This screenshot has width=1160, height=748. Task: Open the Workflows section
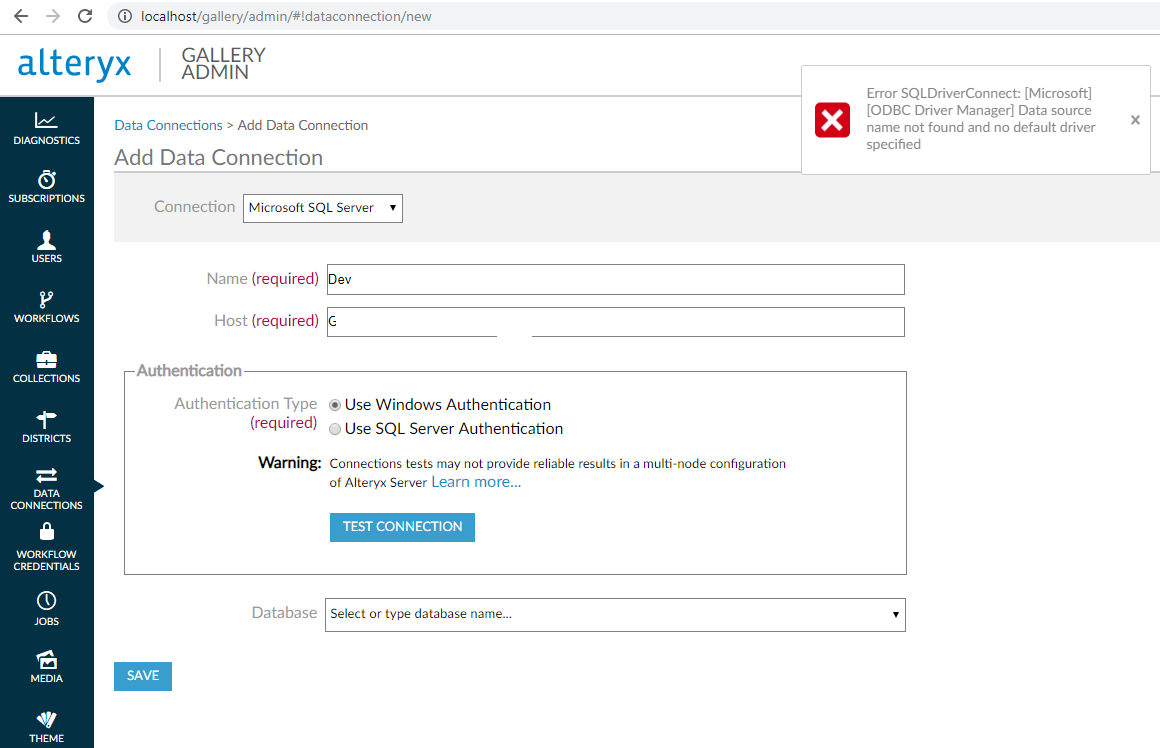[46, 306]
